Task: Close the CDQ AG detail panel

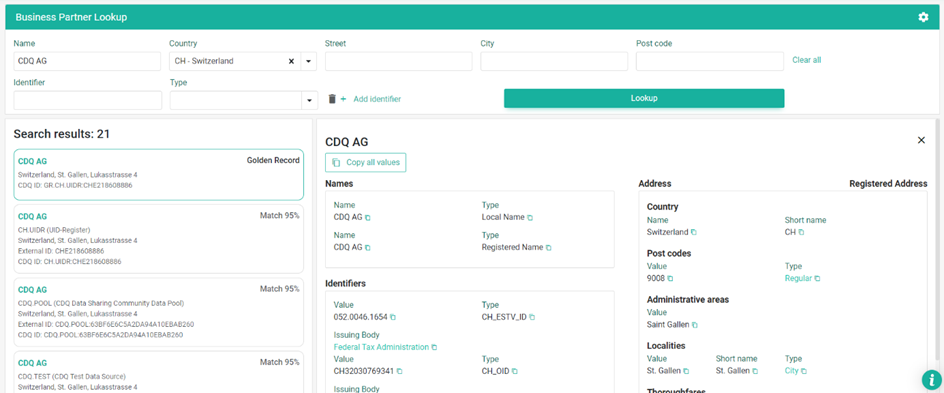Action: [x=921, y=140]
